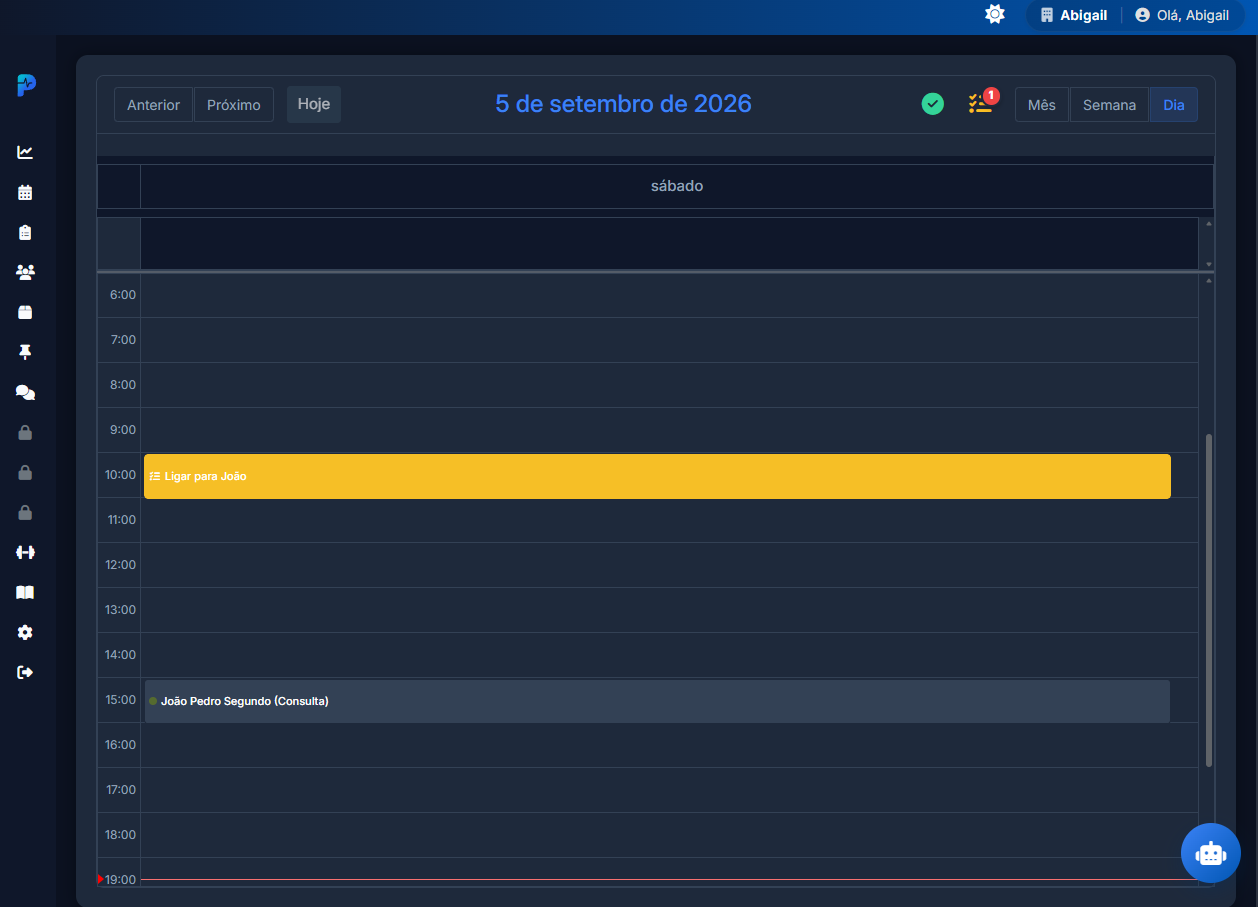Open the Abigail clinic selector
Viewport: 1258px width, 907px height.
(1074, 15)
